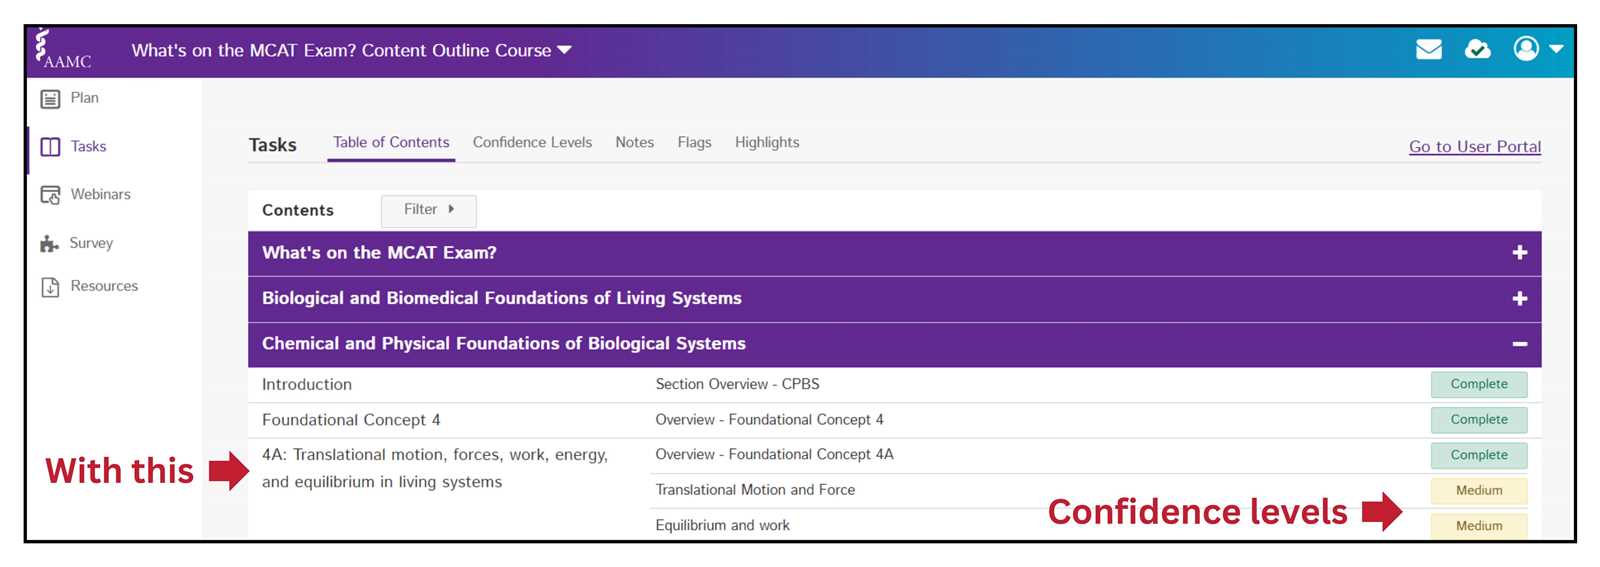Expand Biological and Biomedical Foundations plus icon

1519,299
